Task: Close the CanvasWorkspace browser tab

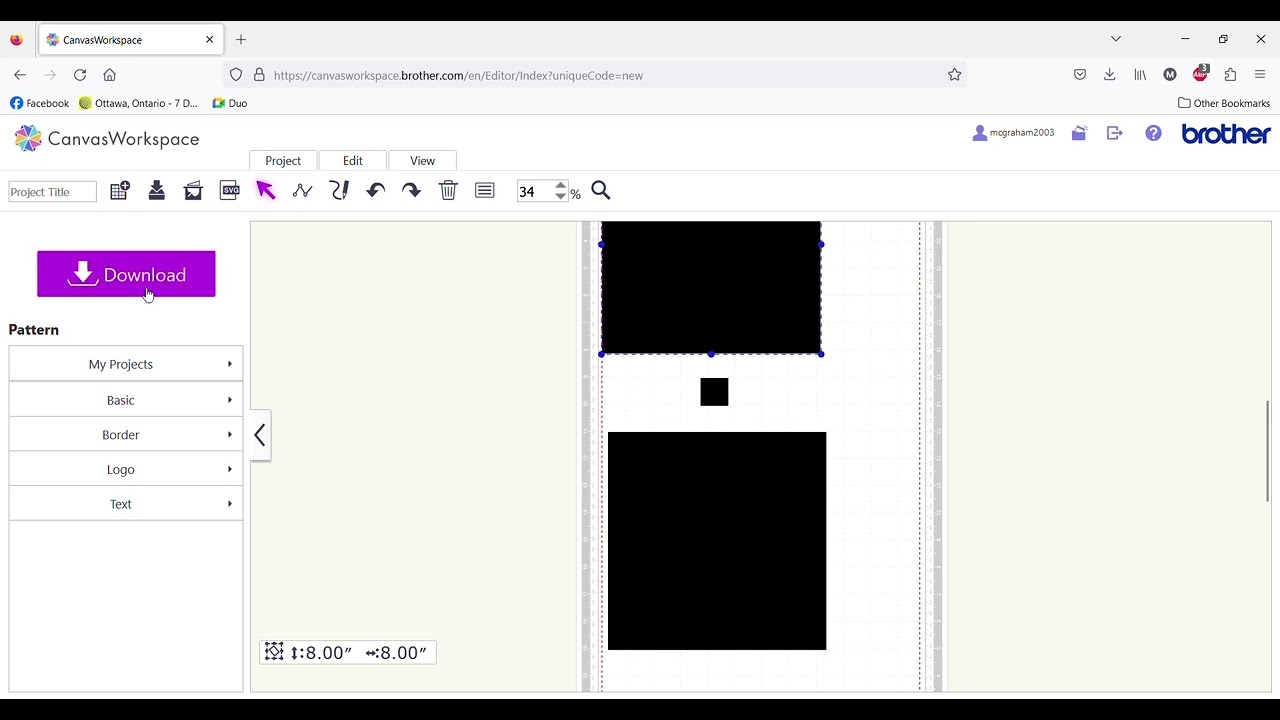Action: coord(209,40)
